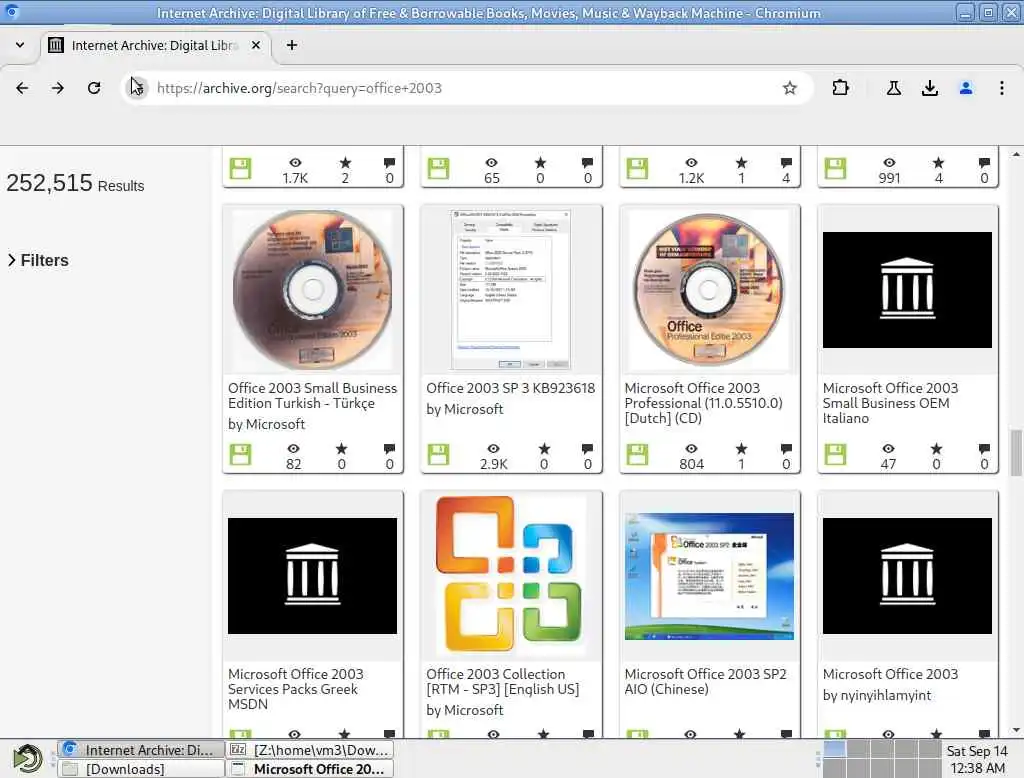The height and width of the screenshot is (778, 1024).
Task: Click the page vertical scrollbar thumb
Action: coord(1016,453)
